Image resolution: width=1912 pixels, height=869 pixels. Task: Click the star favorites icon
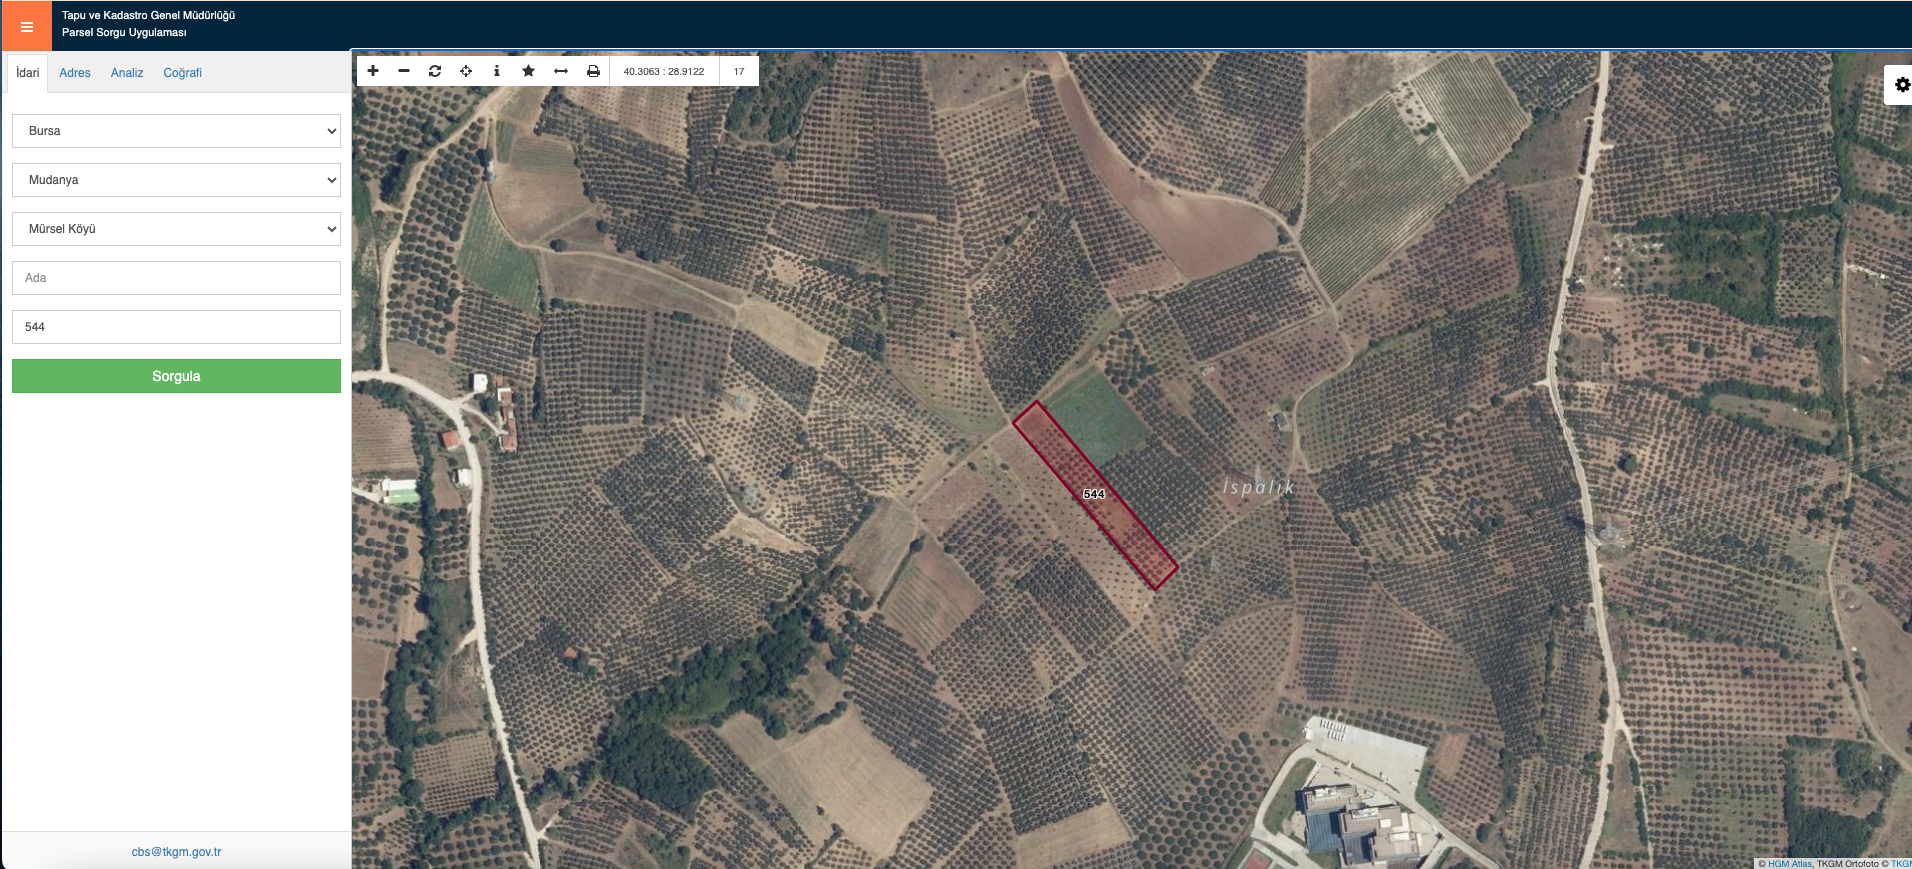coord(529,71)
